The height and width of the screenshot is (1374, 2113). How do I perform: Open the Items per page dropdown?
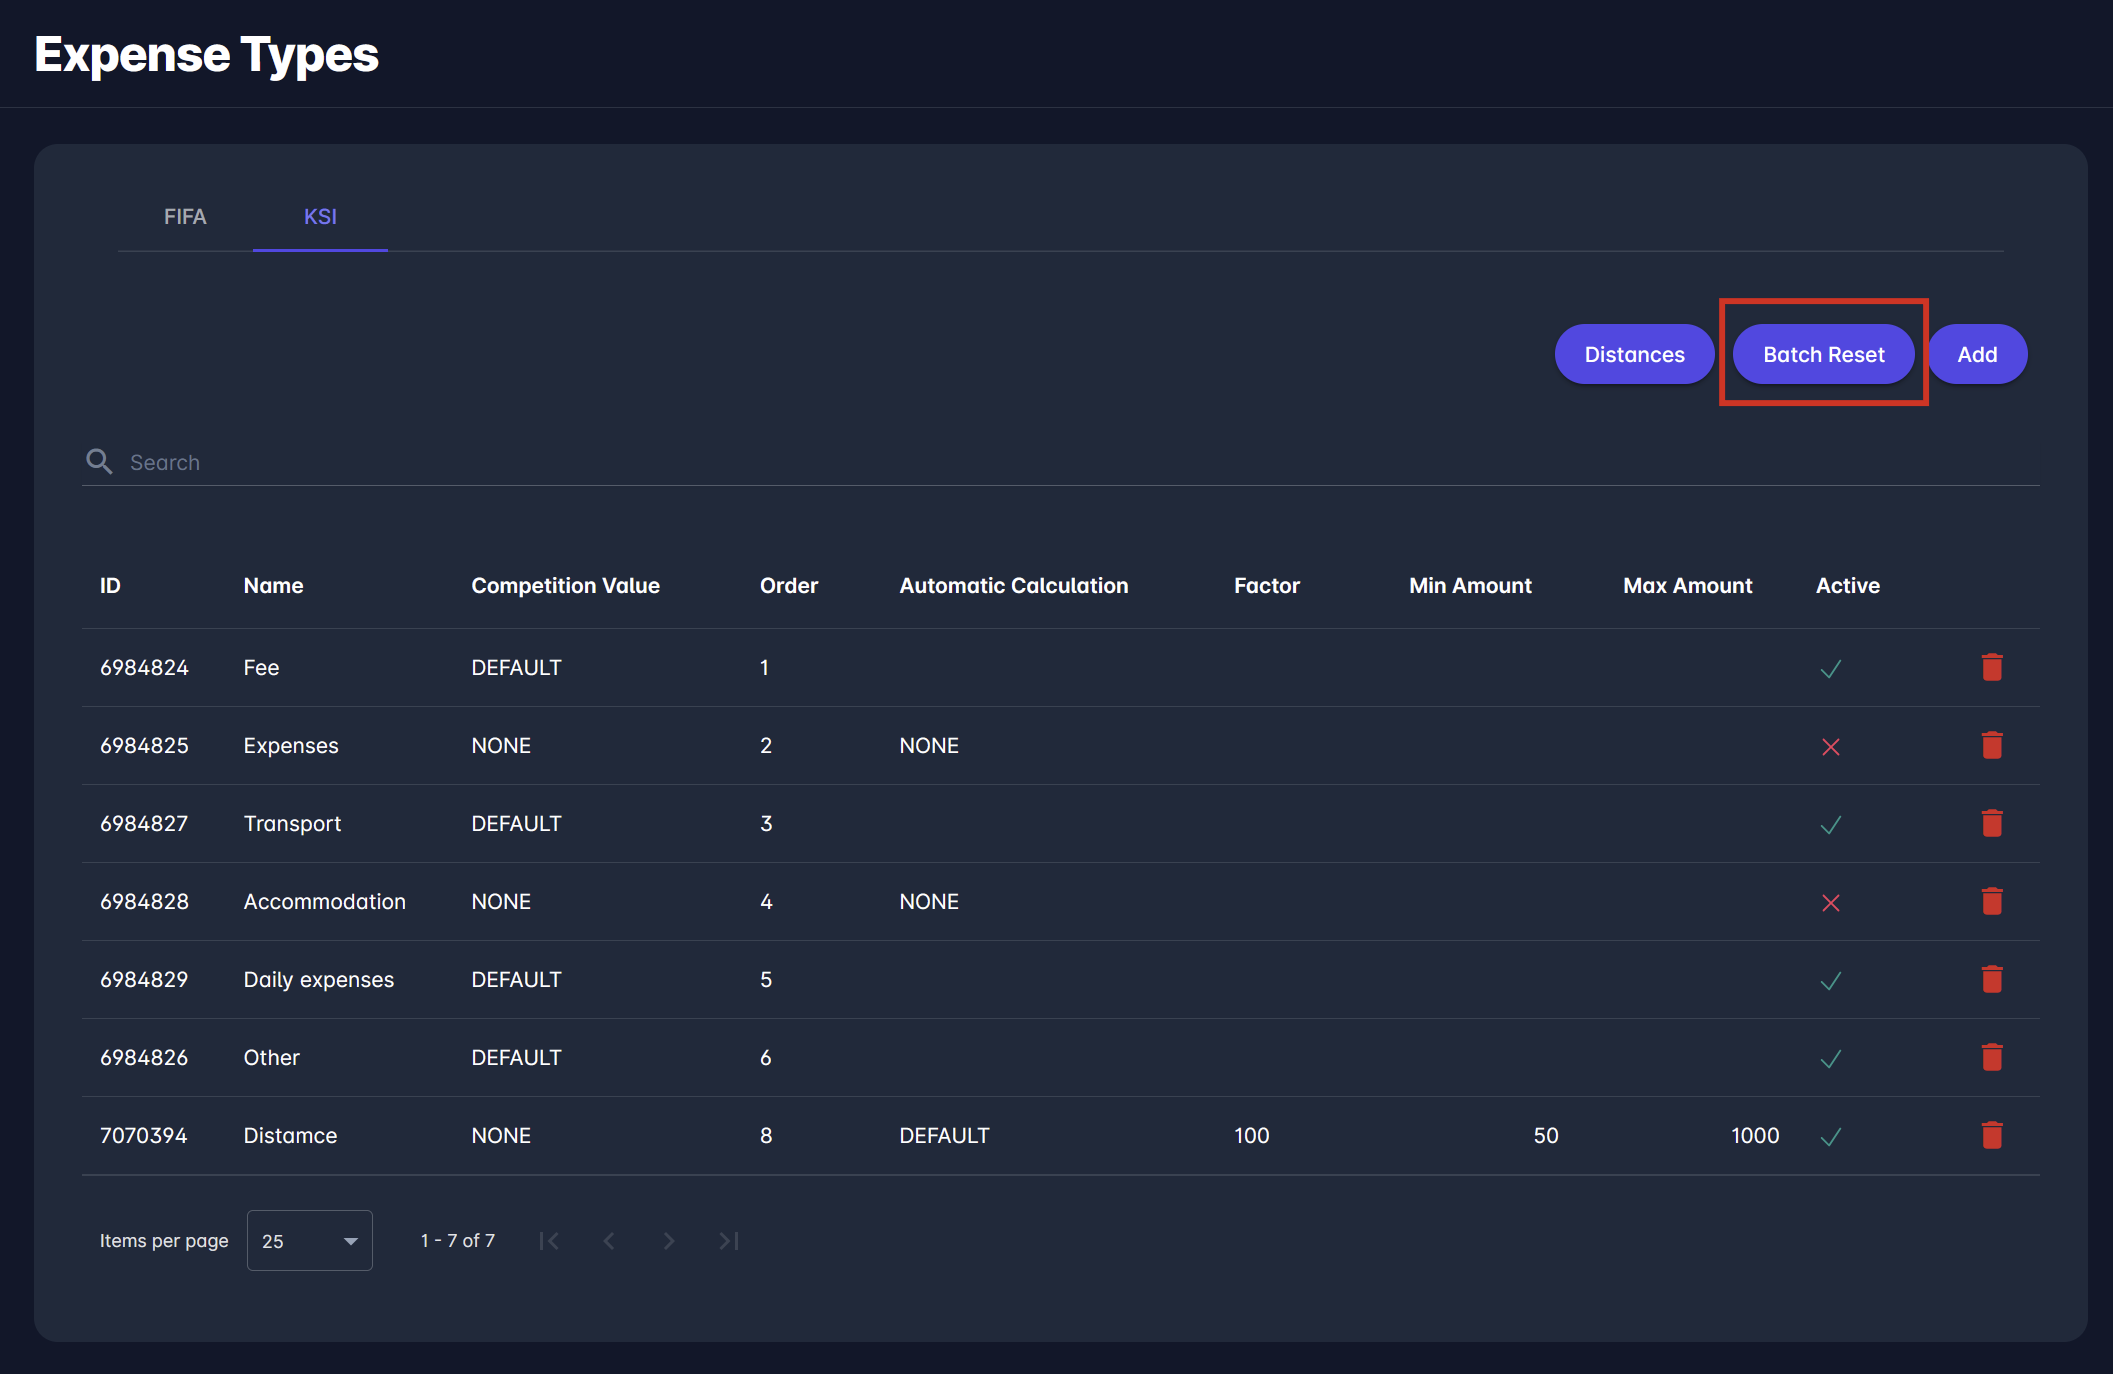click(309, 1240)
